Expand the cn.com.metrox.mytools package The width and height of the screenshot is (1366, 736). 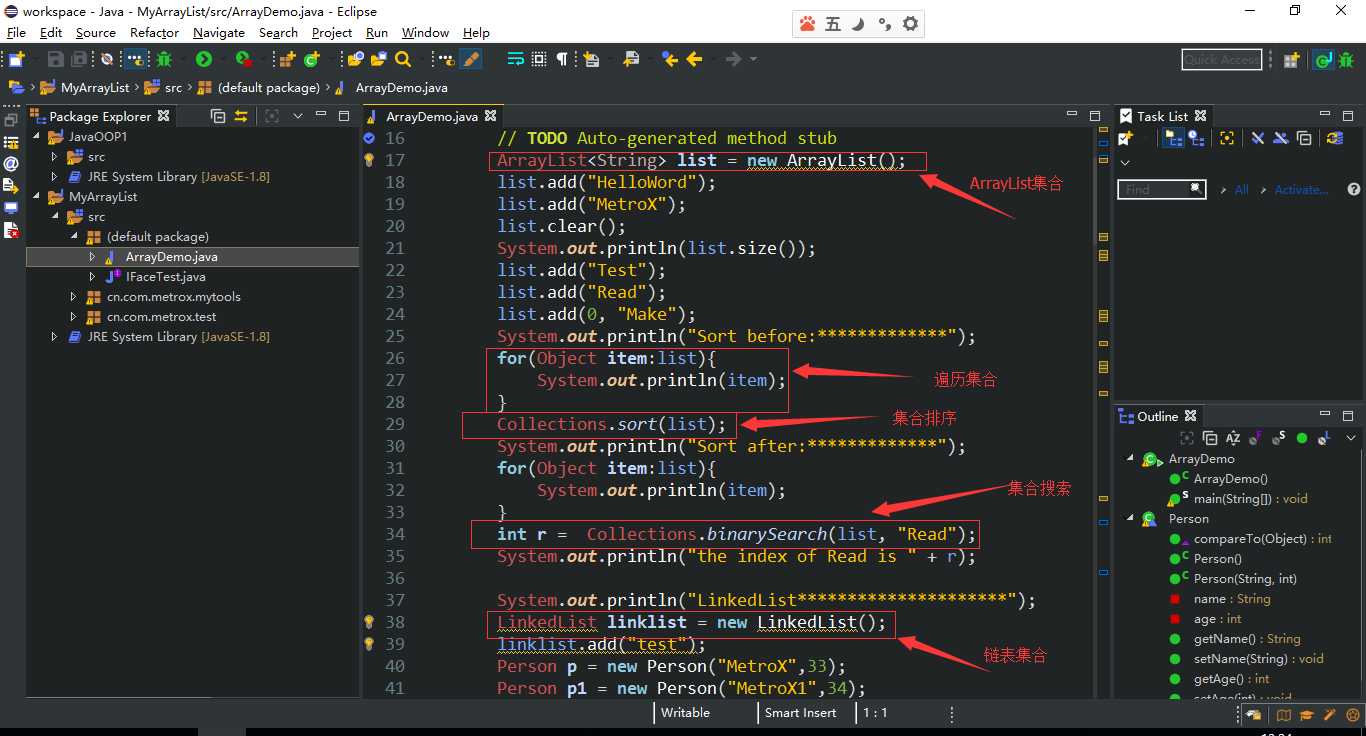click(x=73, y=296)
